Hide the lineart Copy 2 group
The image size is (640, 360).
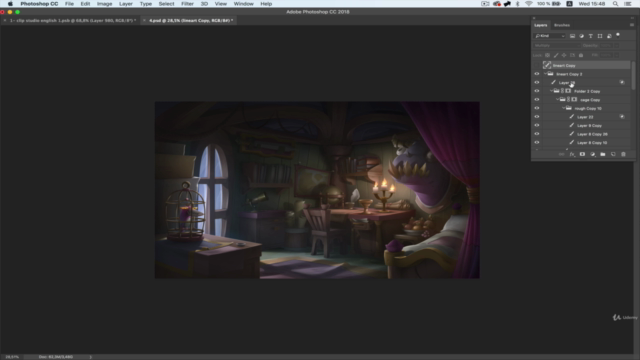[537, 74]
